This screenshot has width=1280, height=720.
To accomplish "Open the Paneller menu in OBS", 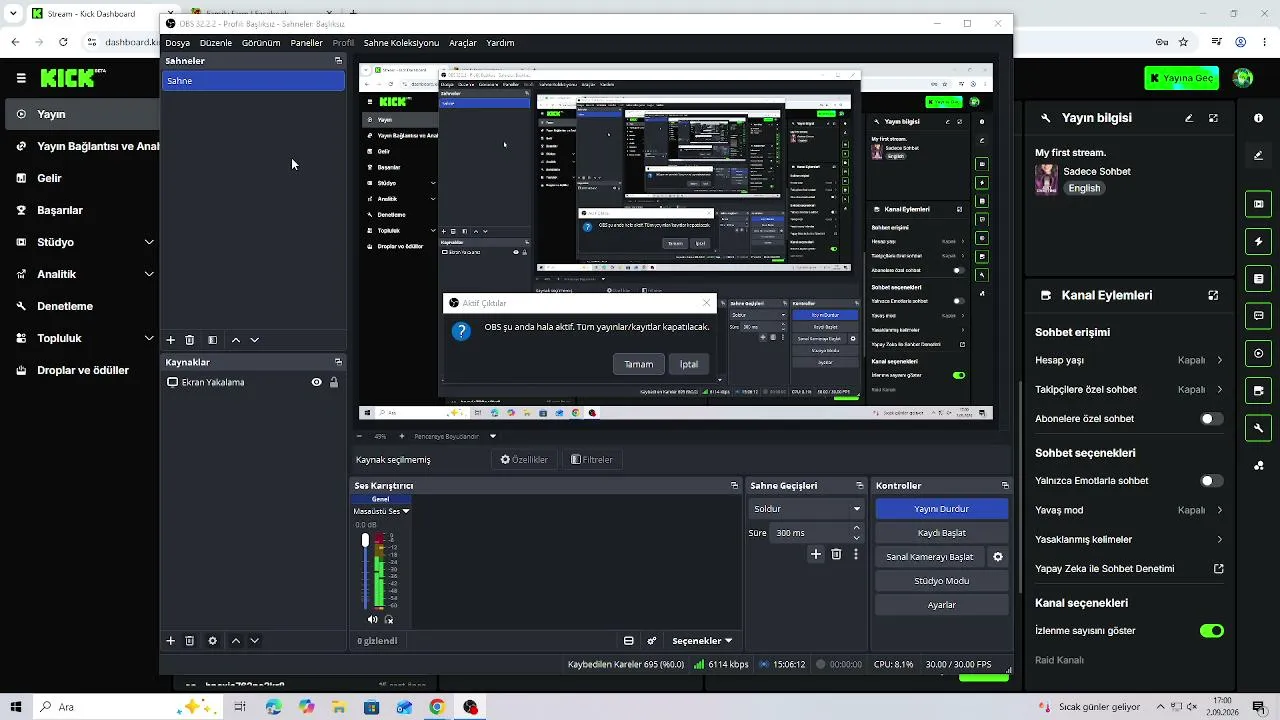I will click(x=306, y=43).
